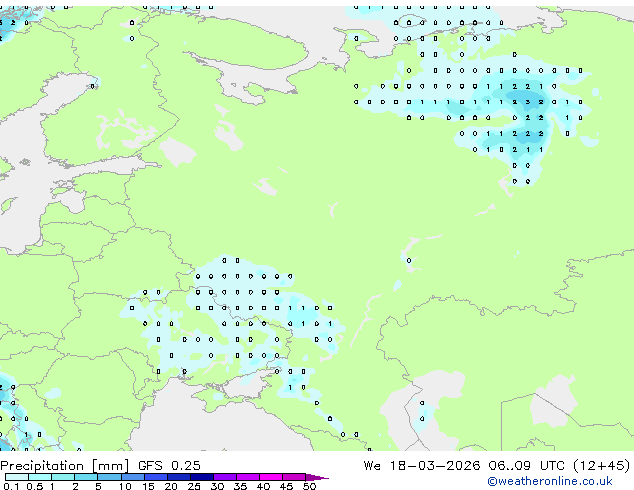Click the weatheronline.co.uk copyright link
634x490 pixels.
pyautogui.click(x=550, y=481)
